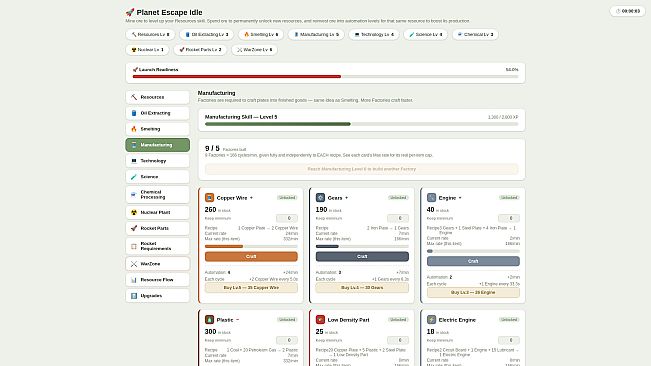
Task: Click the '9 / 5' factories built count
Action: click(212, 148)
